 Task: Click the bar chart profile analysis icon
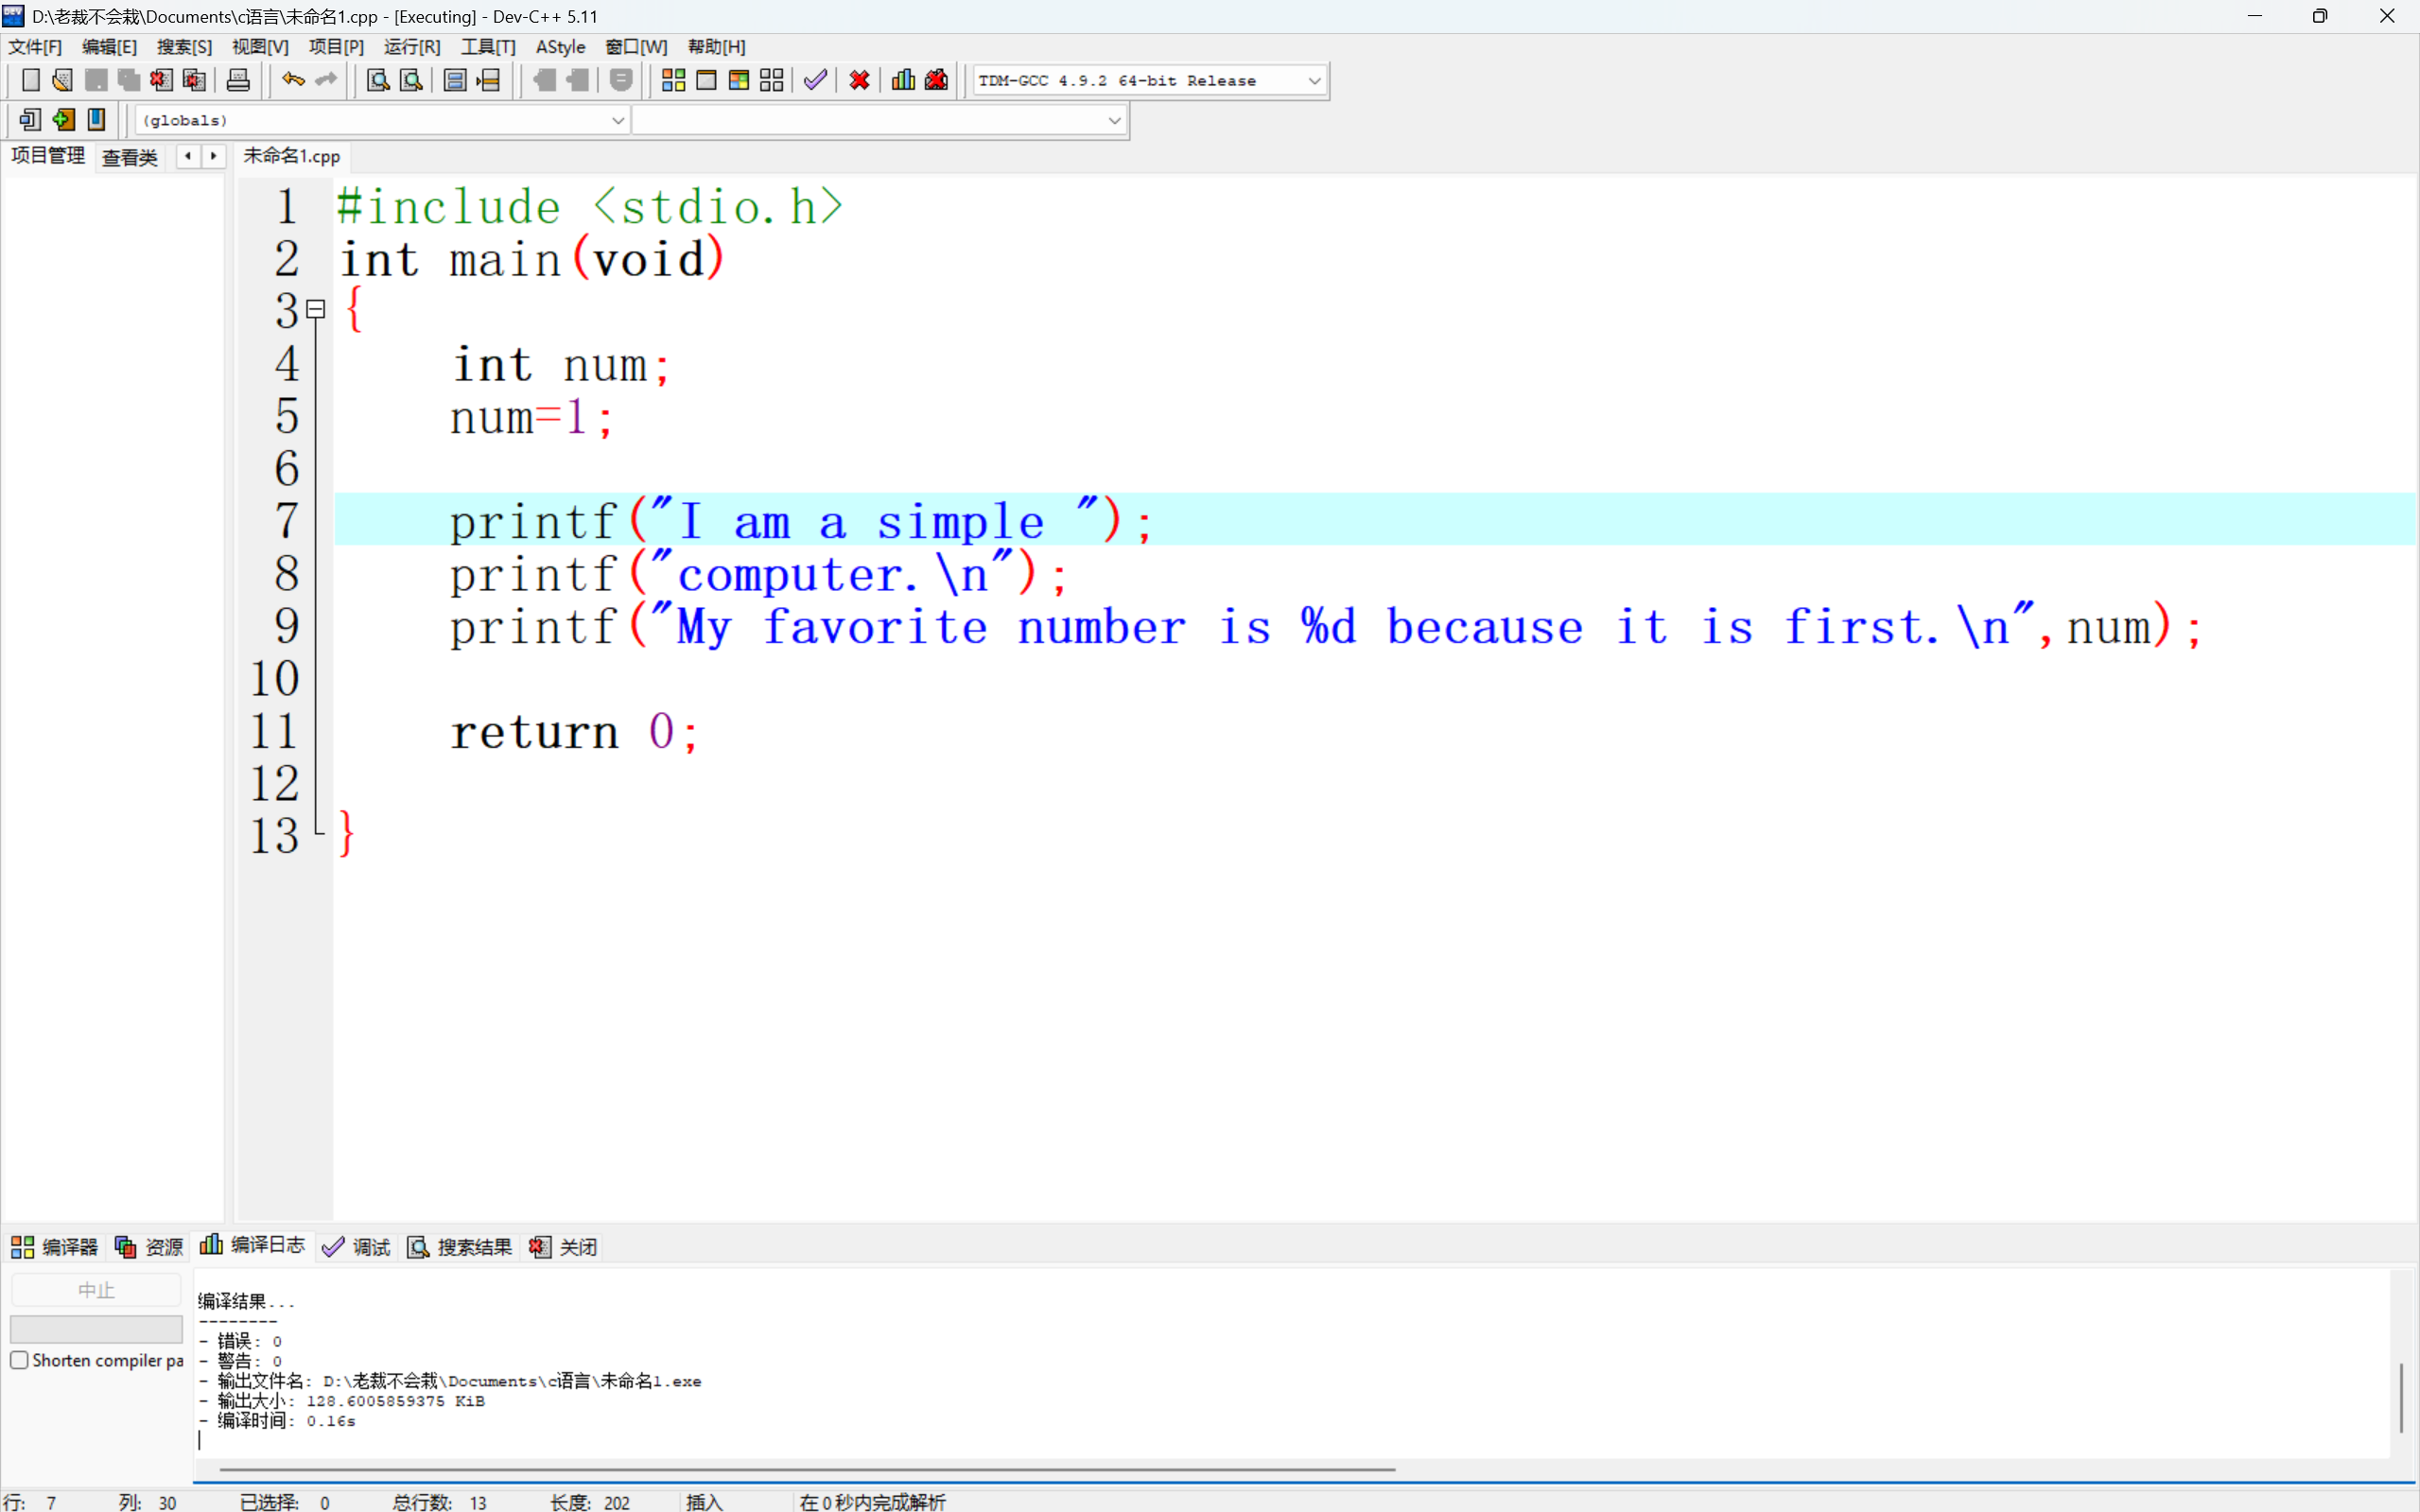point(903,80)
